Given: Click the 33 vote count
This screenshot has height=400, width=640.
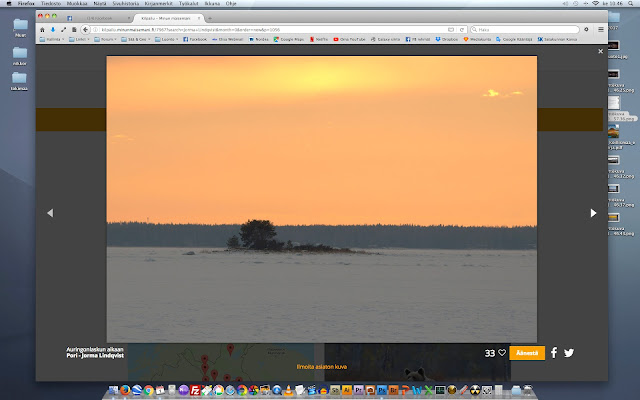Looking at the screenshot, I should click(490, 353).
